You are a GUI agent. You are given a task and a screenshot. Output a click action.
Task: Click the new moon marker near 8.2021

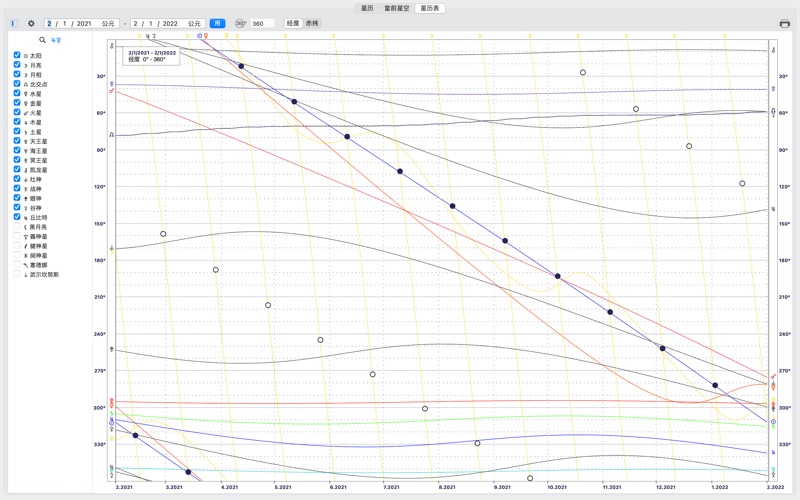click(452, 206)
